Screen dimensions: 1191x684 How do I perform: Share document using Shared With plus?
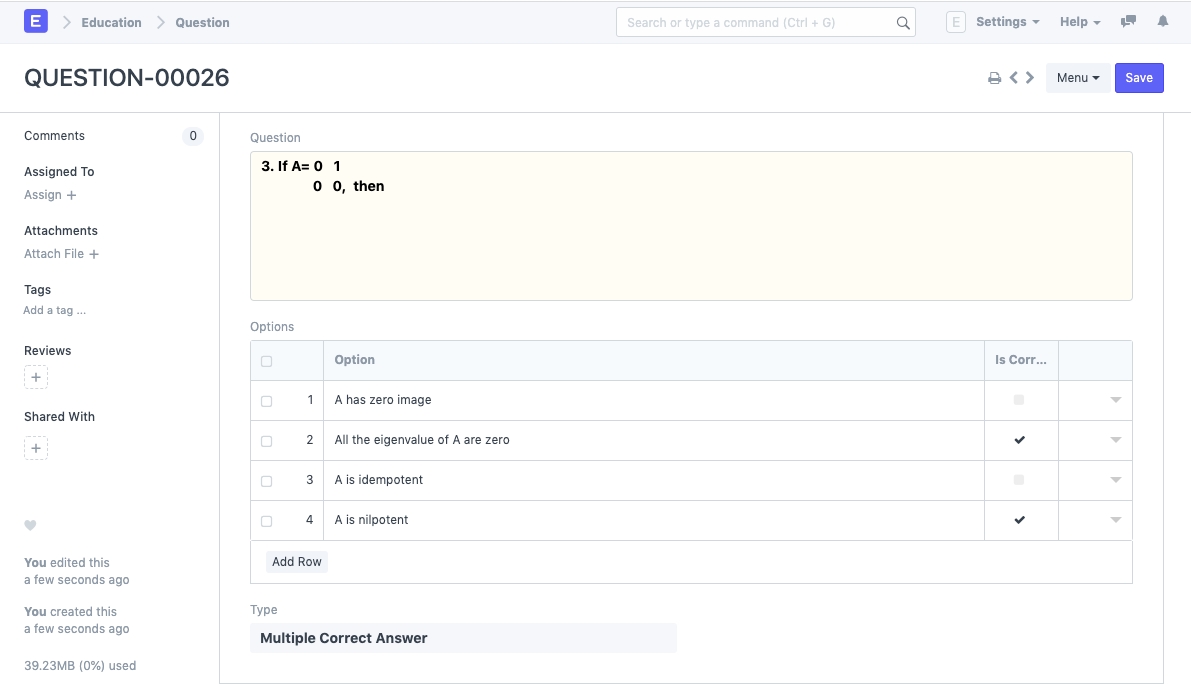(36, 449)
